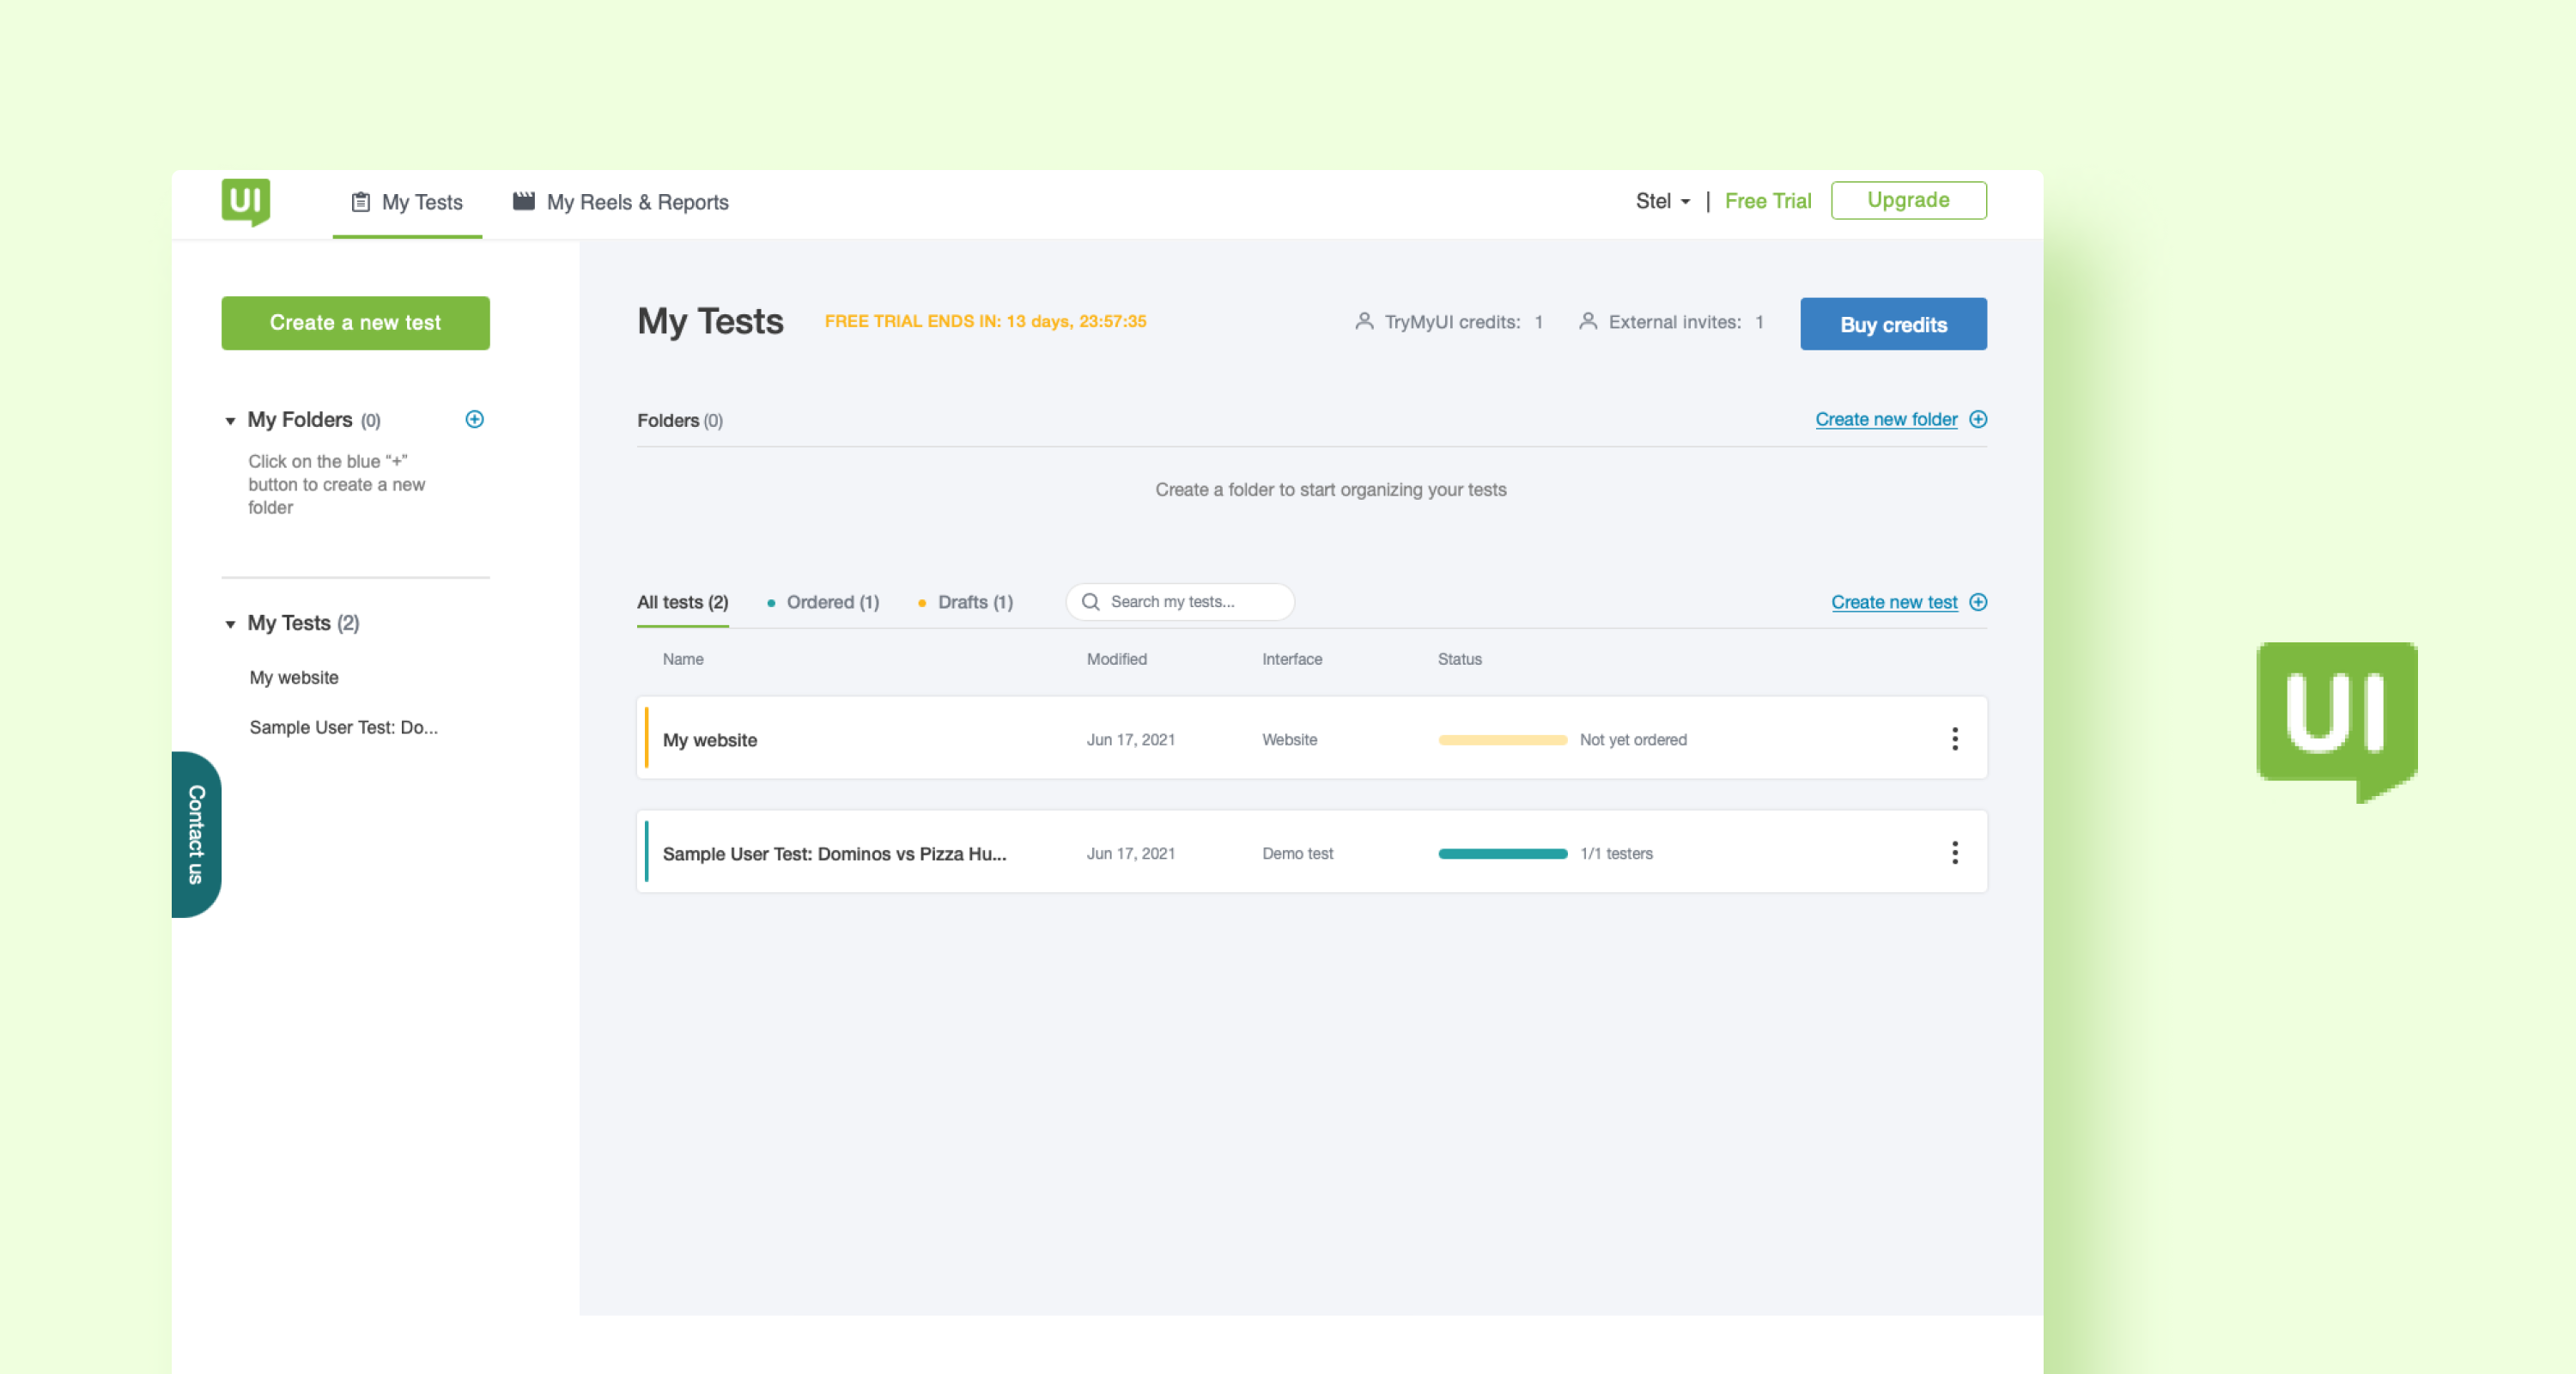Open the Stel account dropdown

(1661, 201)
